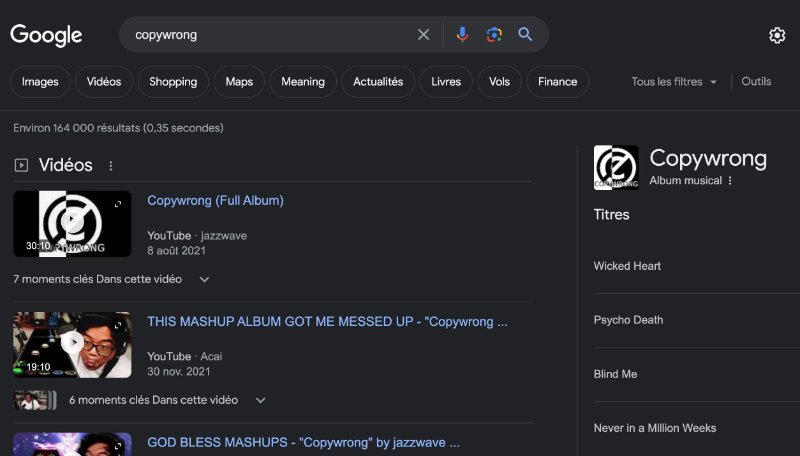Screen dimensions: 800x456
Task: Switch to the Maps filter
Action: coord(239,82)
